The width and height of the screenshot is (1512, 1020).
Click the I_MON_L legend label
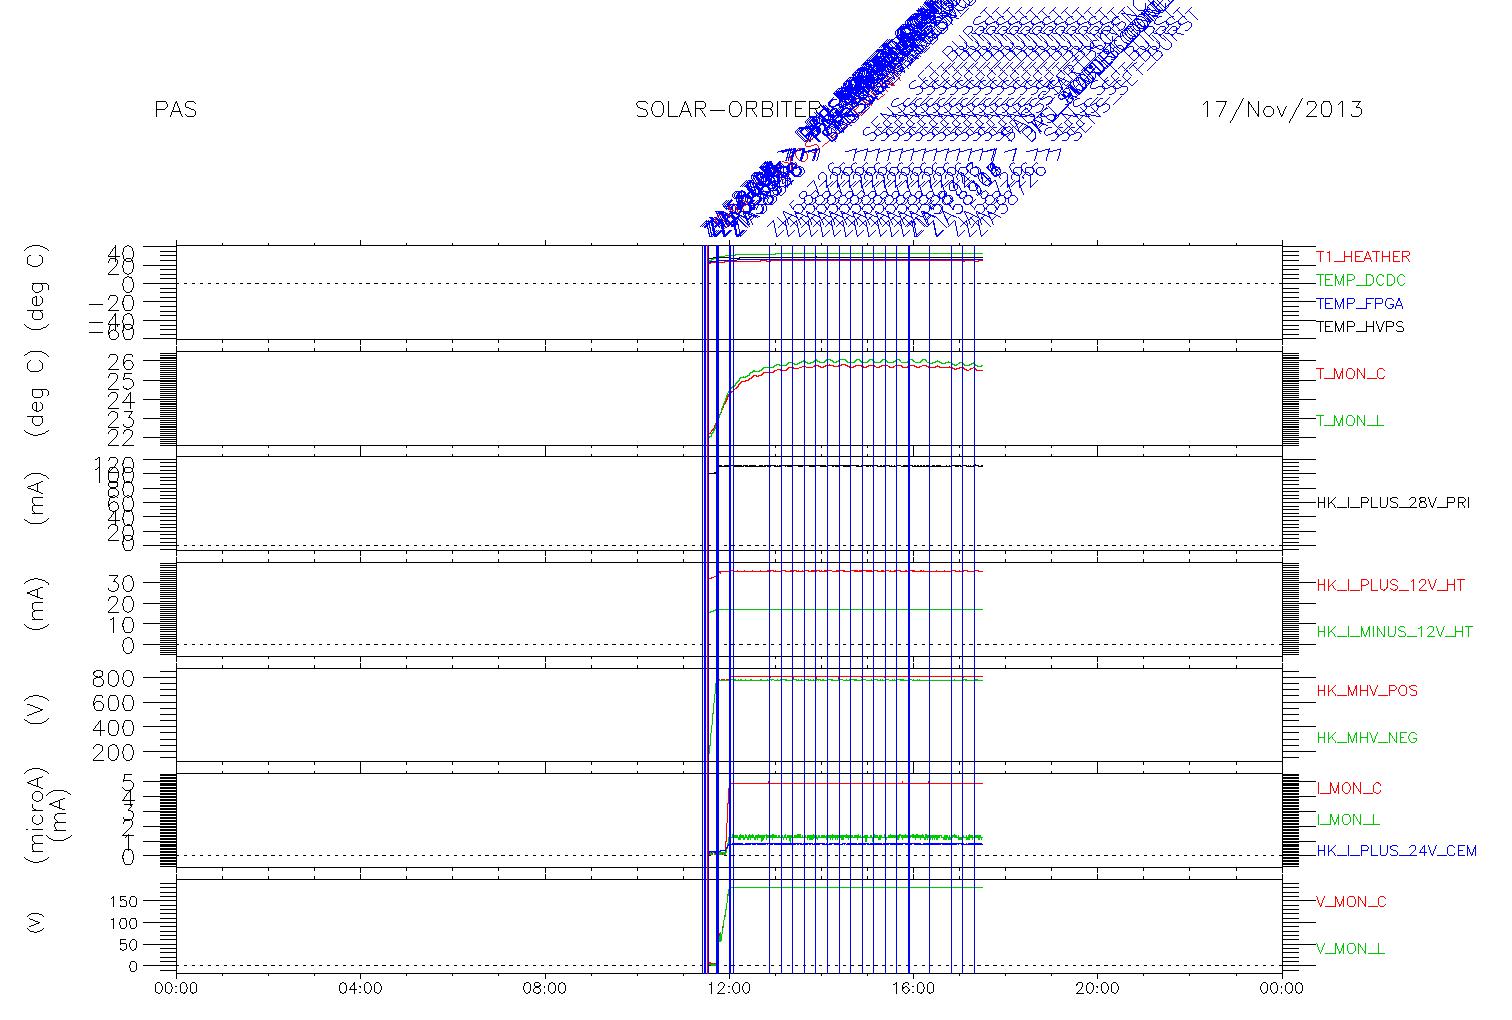click(x=1348, y=820)
